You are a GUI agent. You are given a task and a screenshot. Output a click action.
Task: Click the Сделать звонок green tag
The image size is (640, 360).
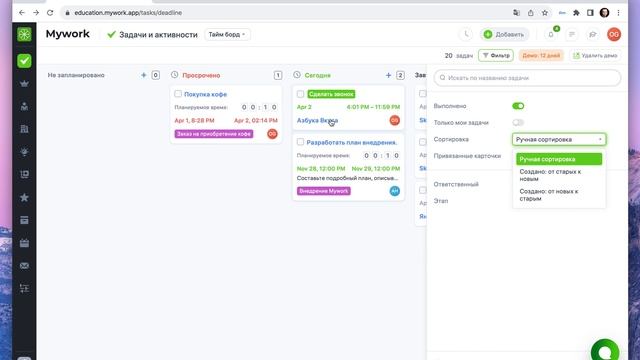pos(331,94)
